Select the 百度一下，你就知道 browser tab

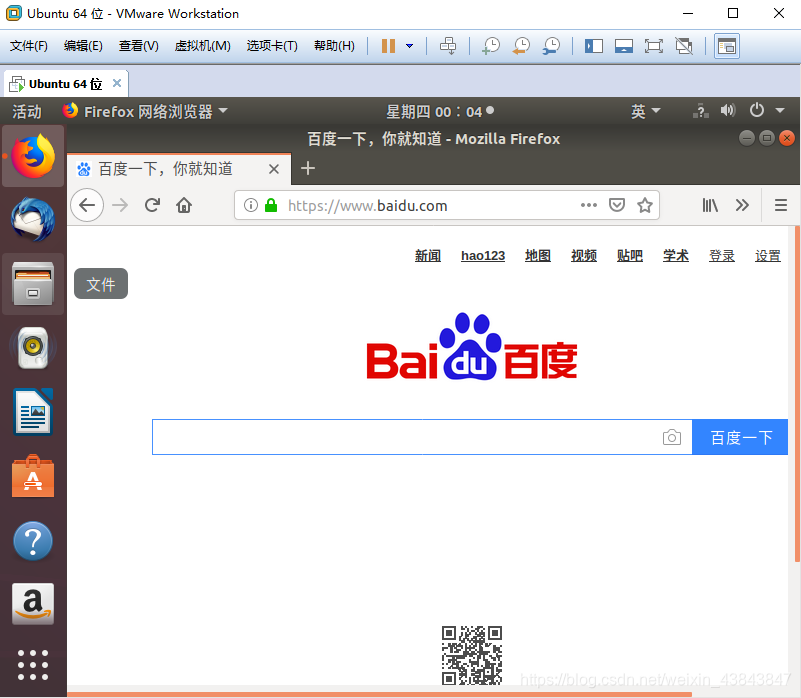coord(179,169)
